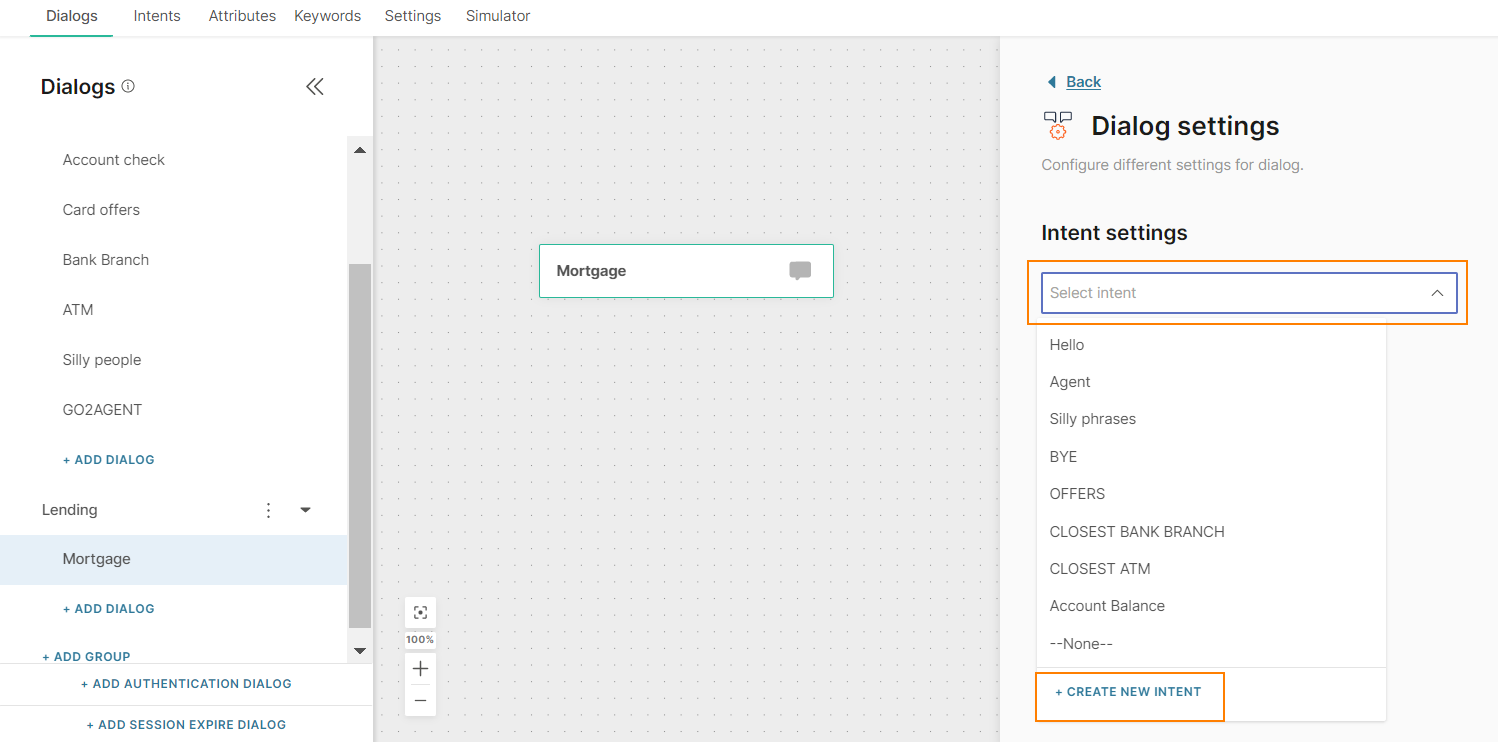Click Create New Intent button
This screenshot has width=1498, height=742.
point(1128,692)
